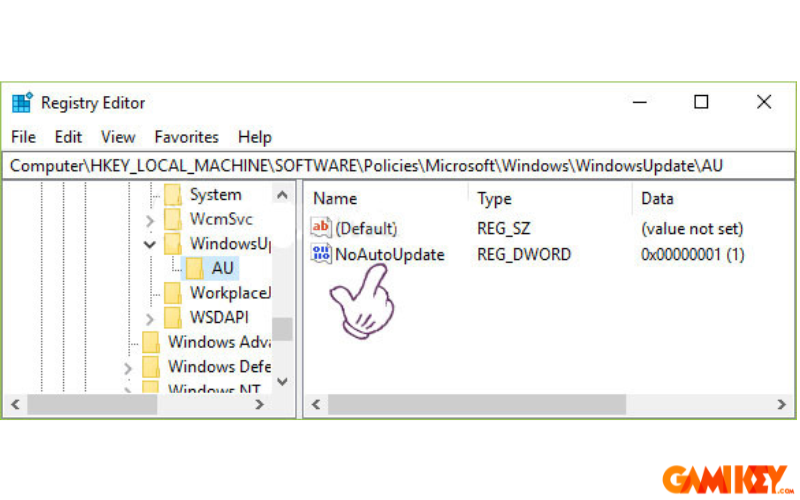This screenshot has width=800, height=500.
Task: Click the values pane scroll left arrow
Action: (316, 405)
